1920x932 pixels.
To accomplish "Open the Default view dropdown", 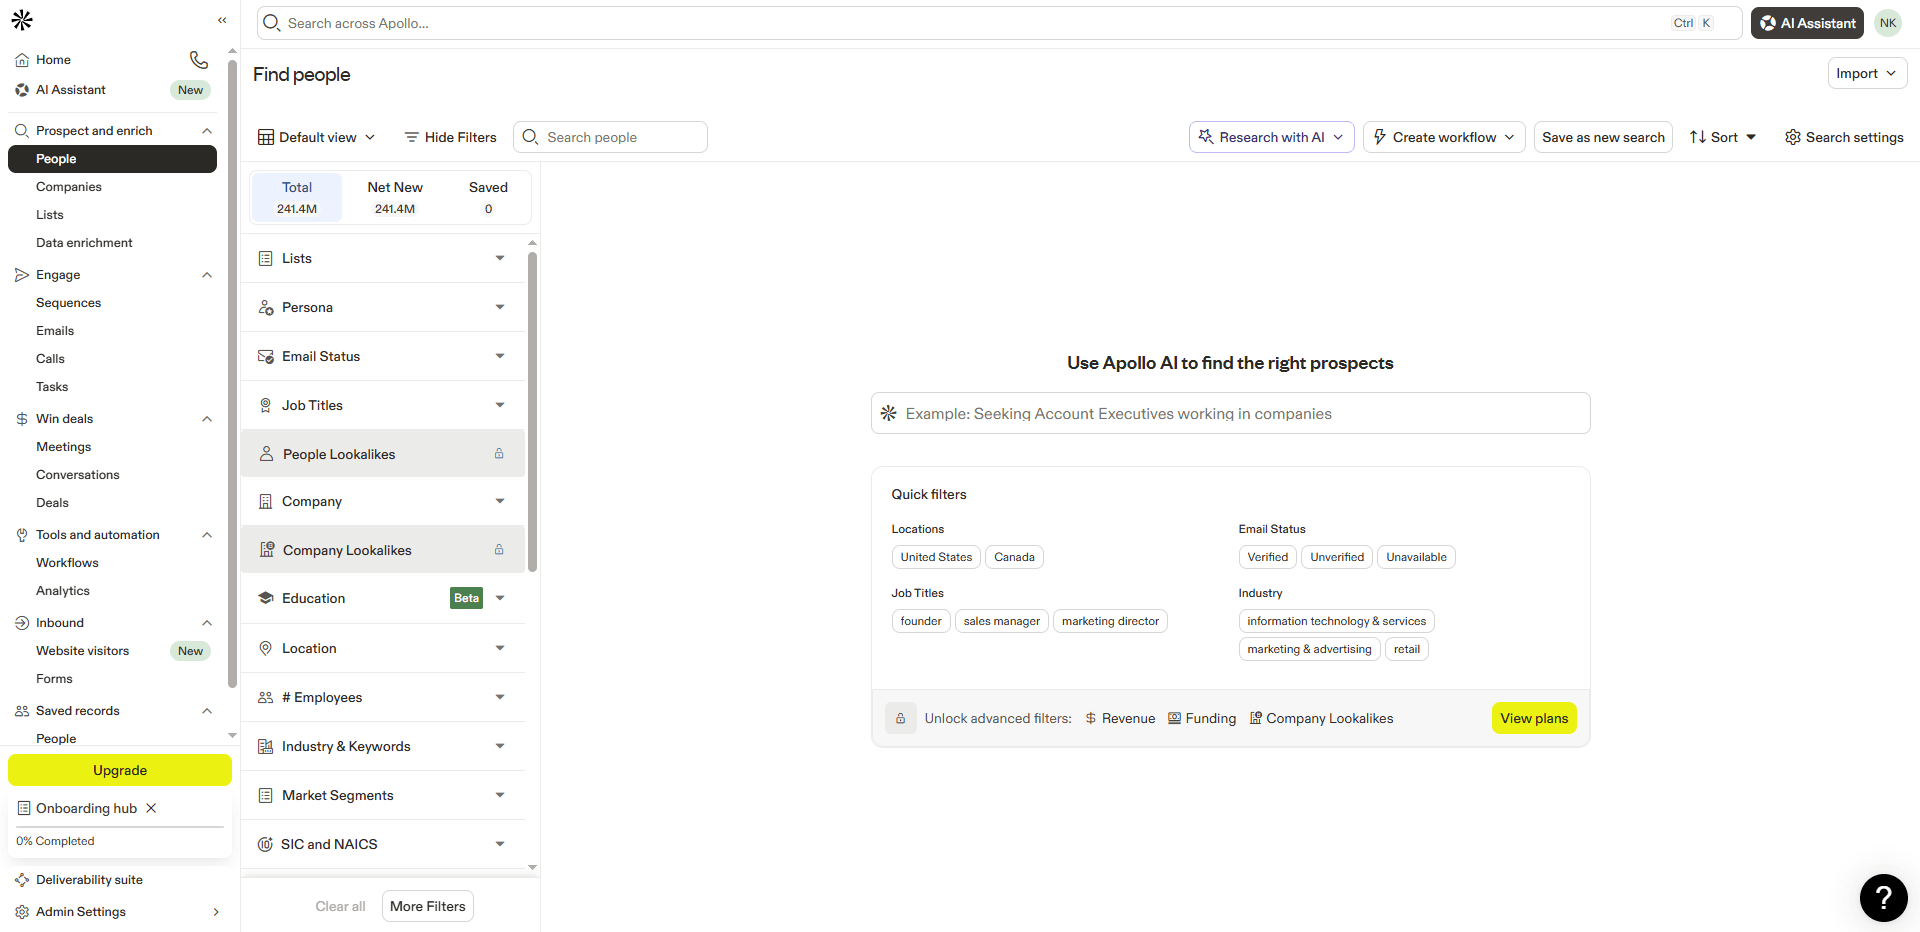I will coord(317,137).
